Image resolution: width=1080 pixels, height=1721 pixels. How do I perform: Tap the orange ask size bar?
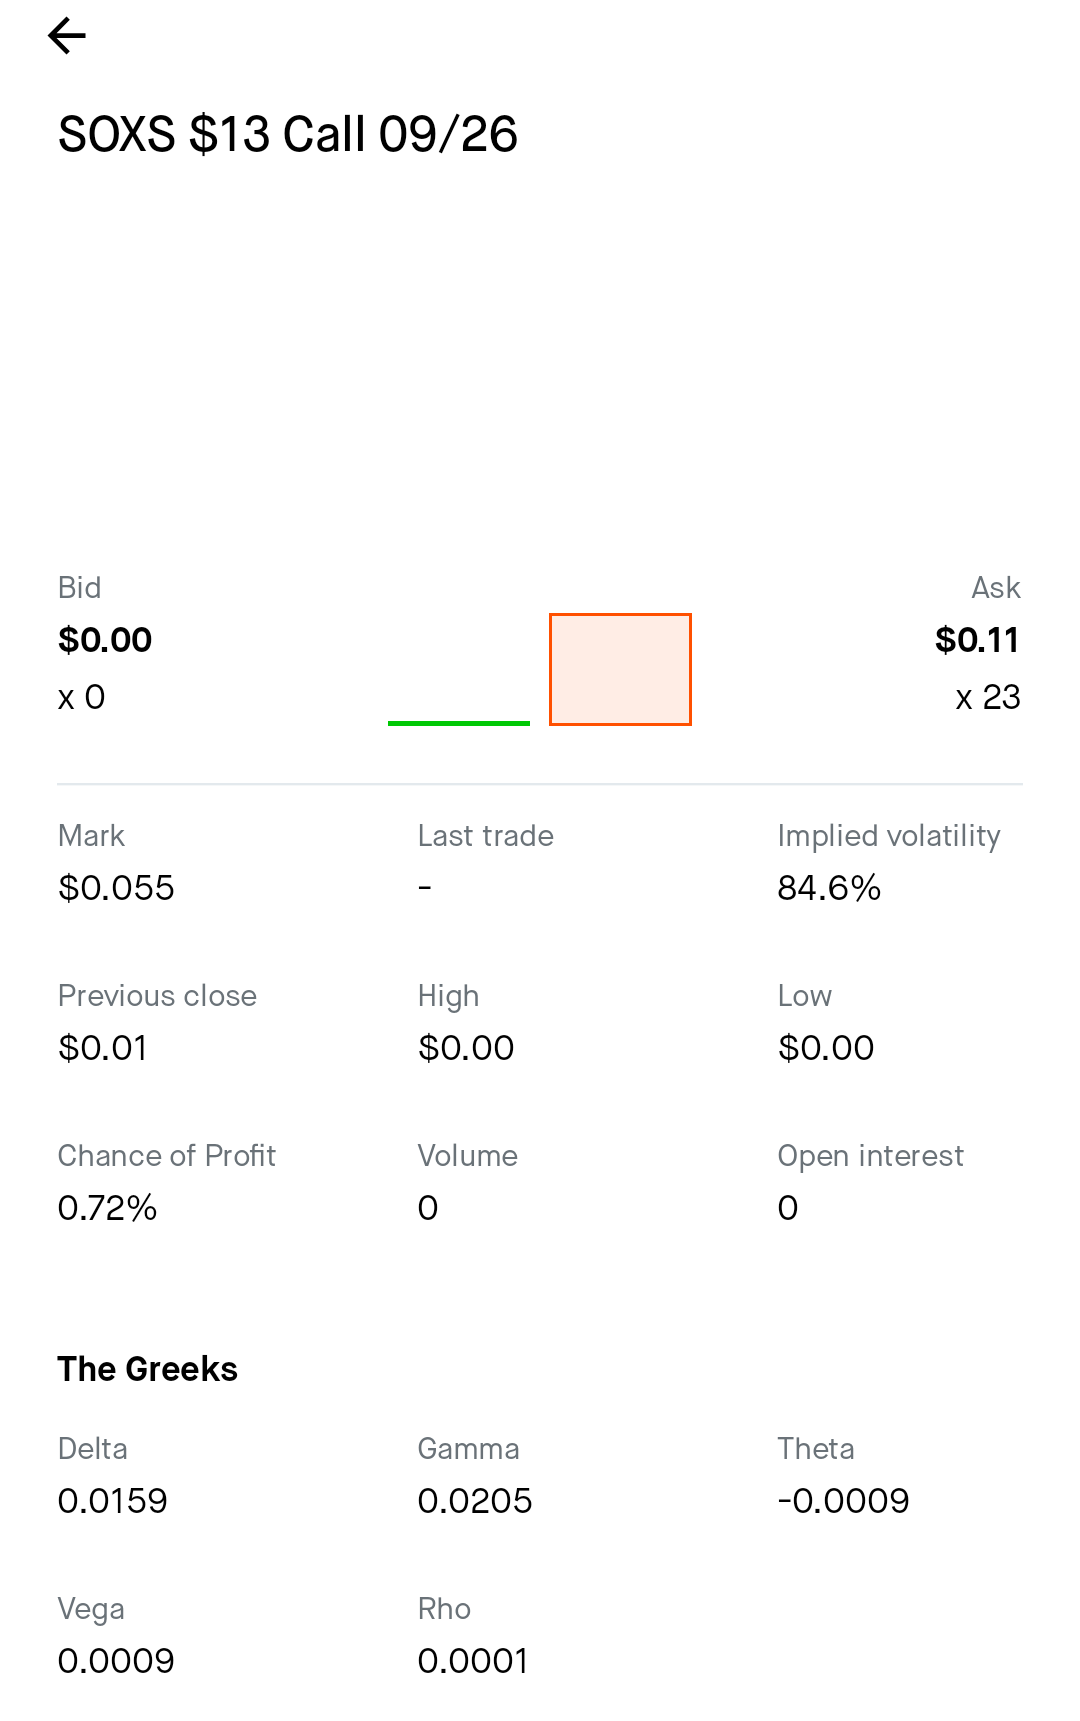(620, 669)
